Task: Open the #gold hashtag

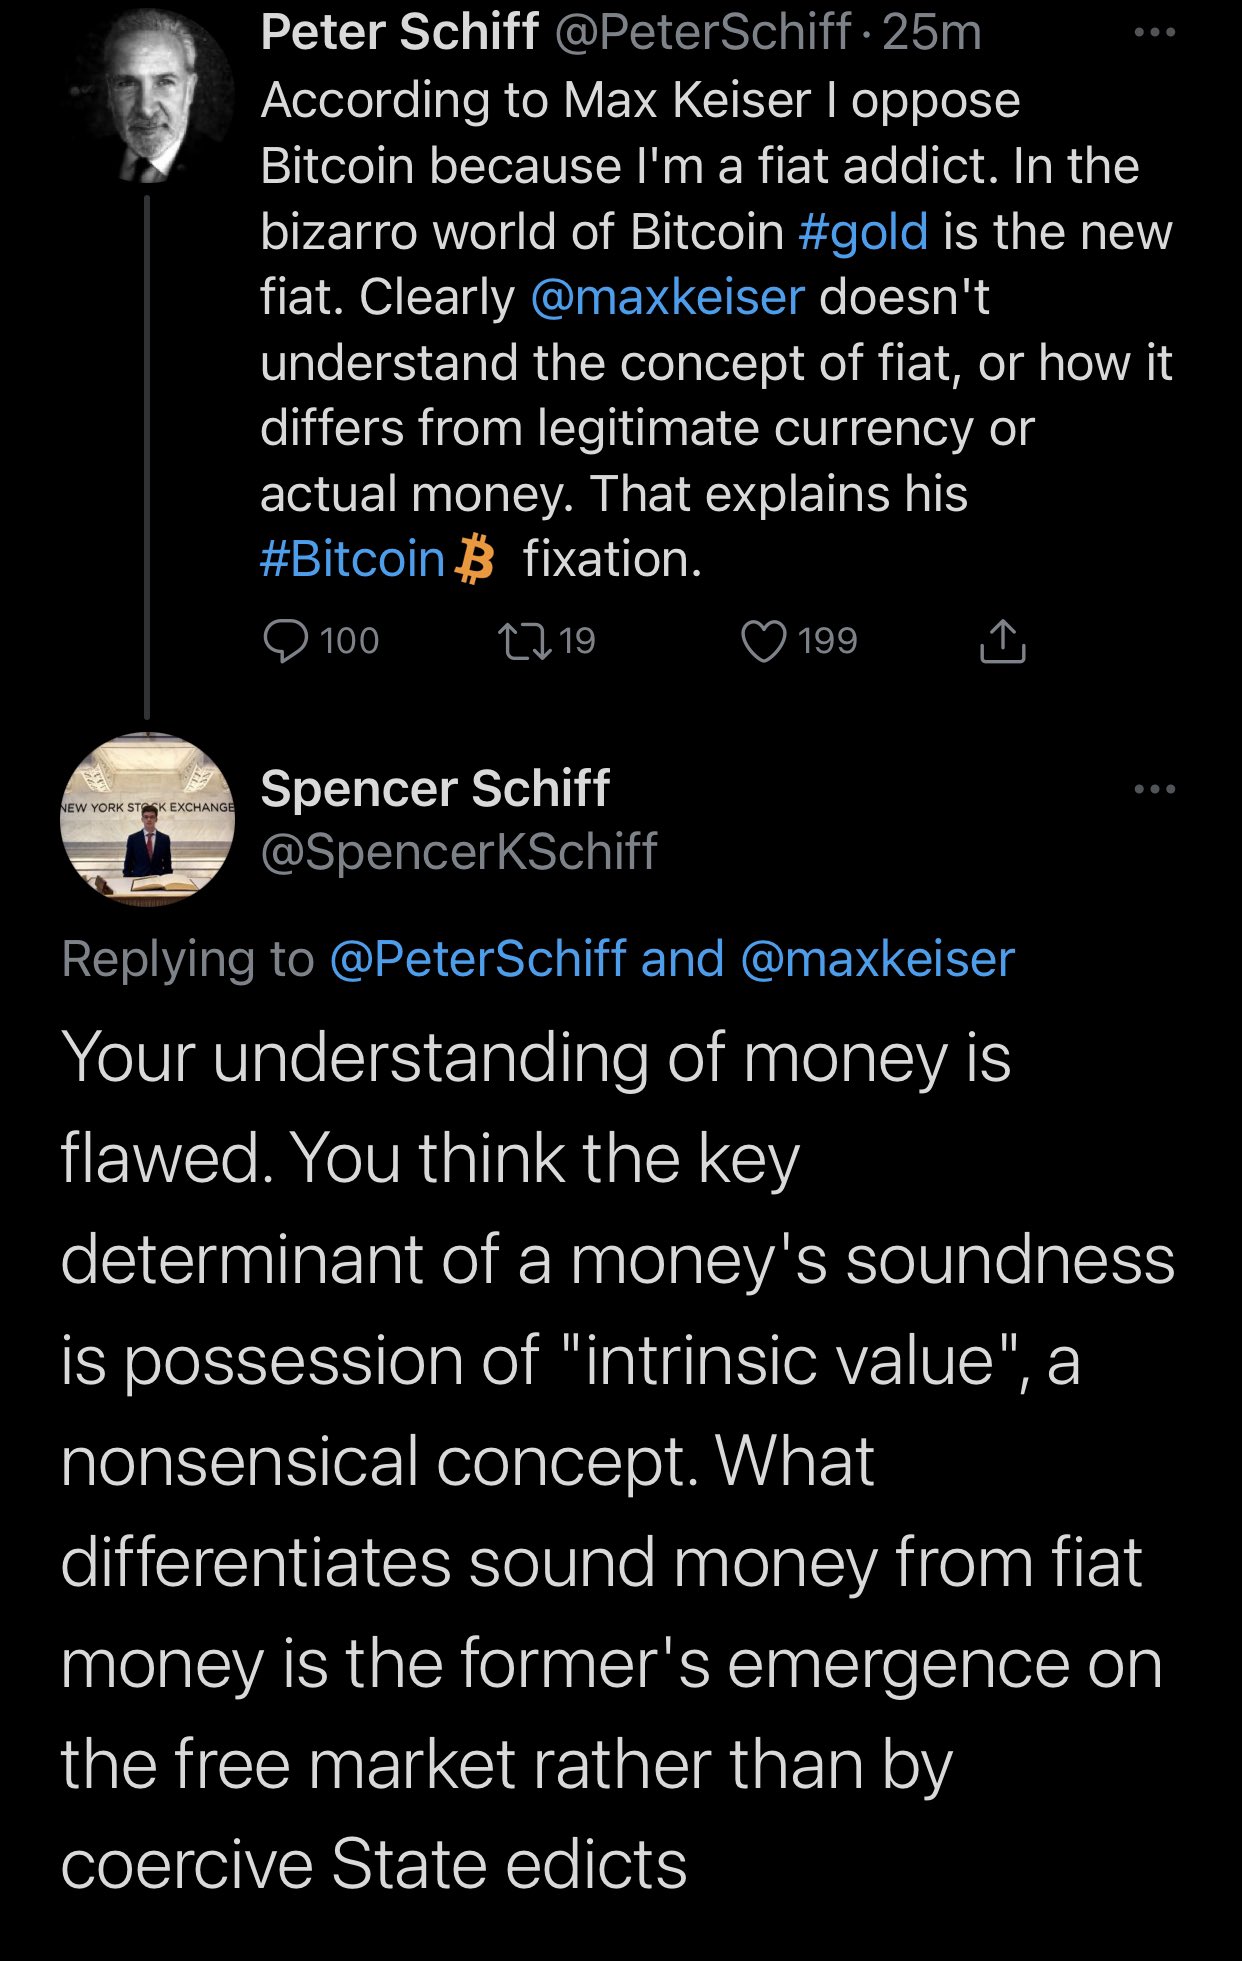Action: click(x=864, y=232)
